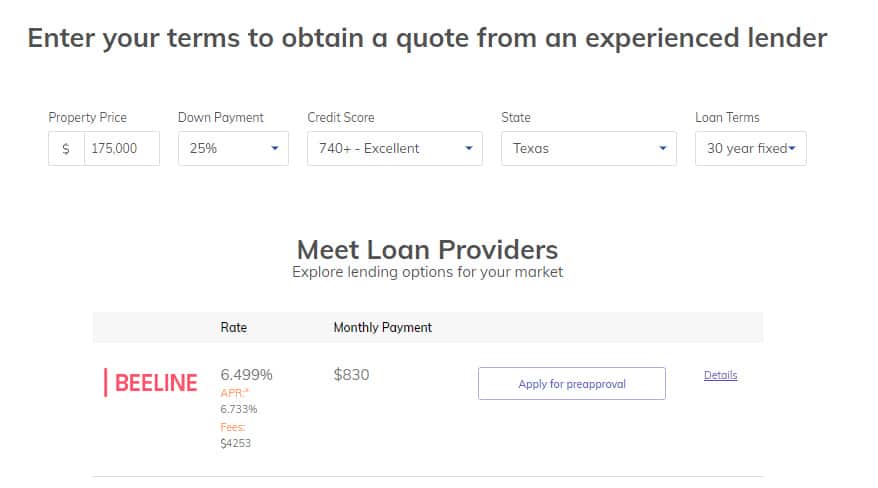Open the State dropdown showing Texas
Viewport: 878px width, 488px height.
[x=589, y=148]
